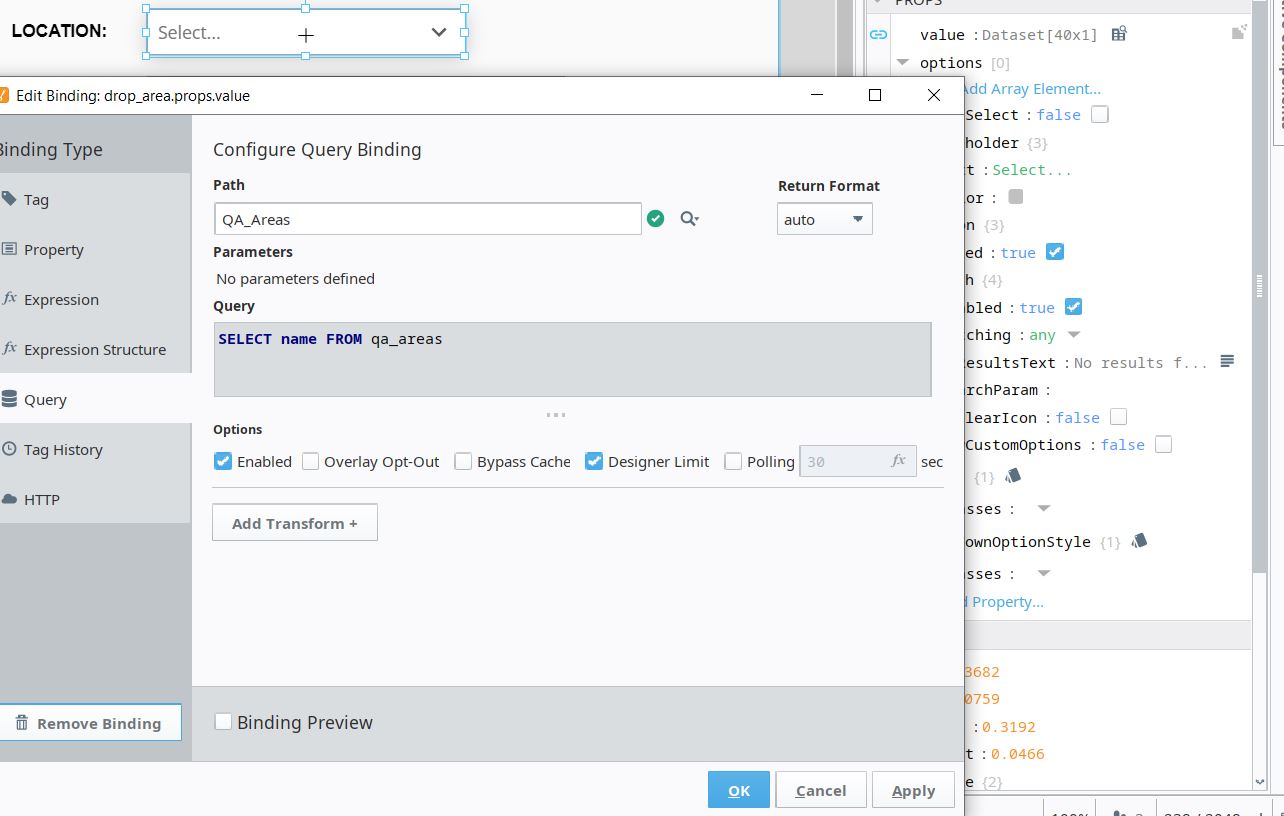
Task: Click the tag icon beside Tag
Action: (x=9, y=199)
